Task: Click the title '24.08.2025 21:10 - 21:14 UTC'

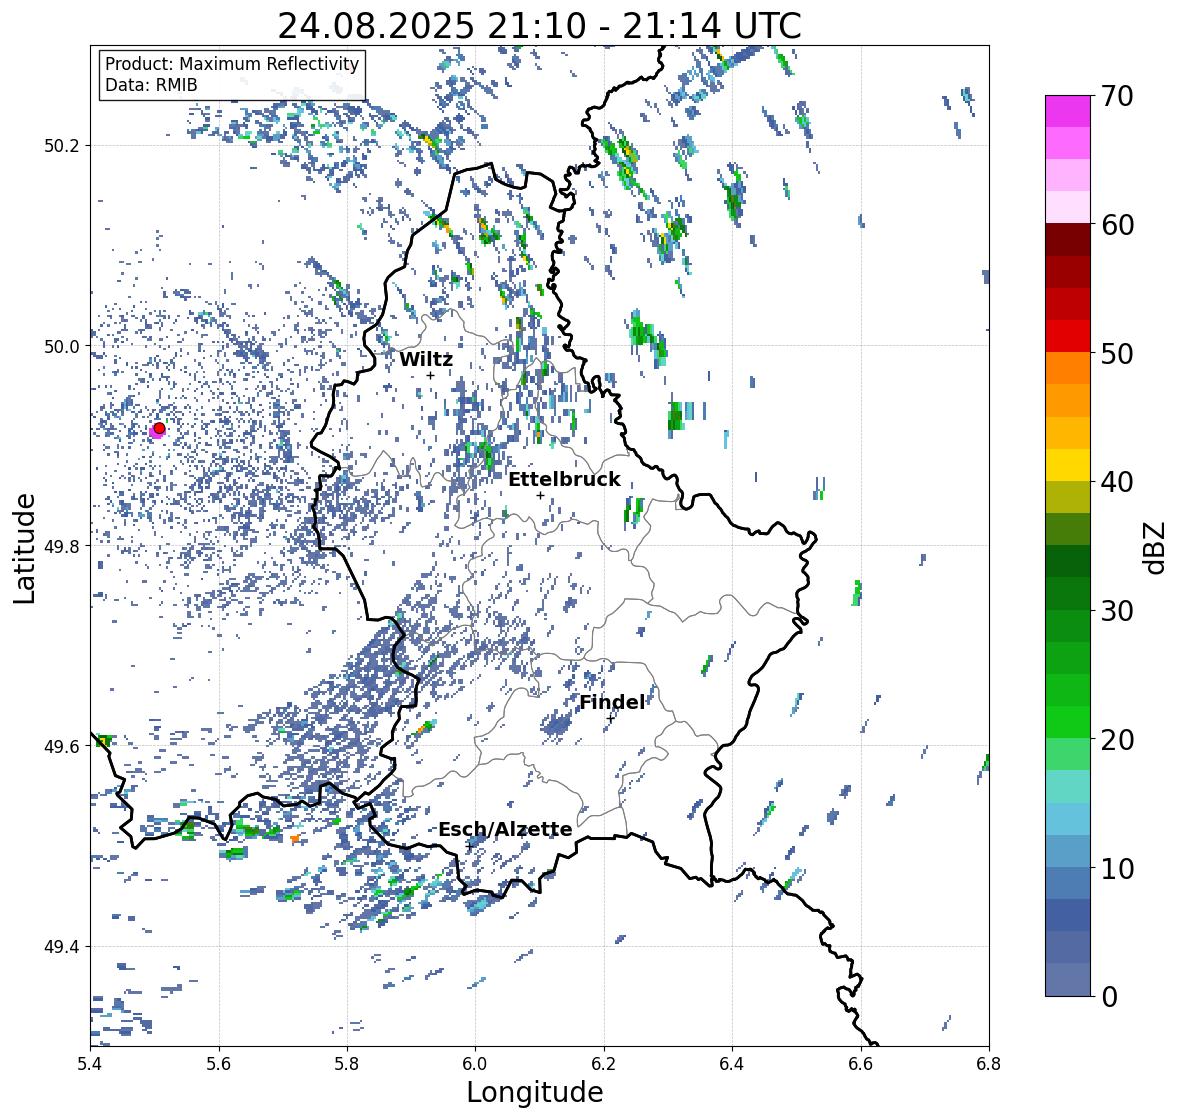Action: [539, 26]
